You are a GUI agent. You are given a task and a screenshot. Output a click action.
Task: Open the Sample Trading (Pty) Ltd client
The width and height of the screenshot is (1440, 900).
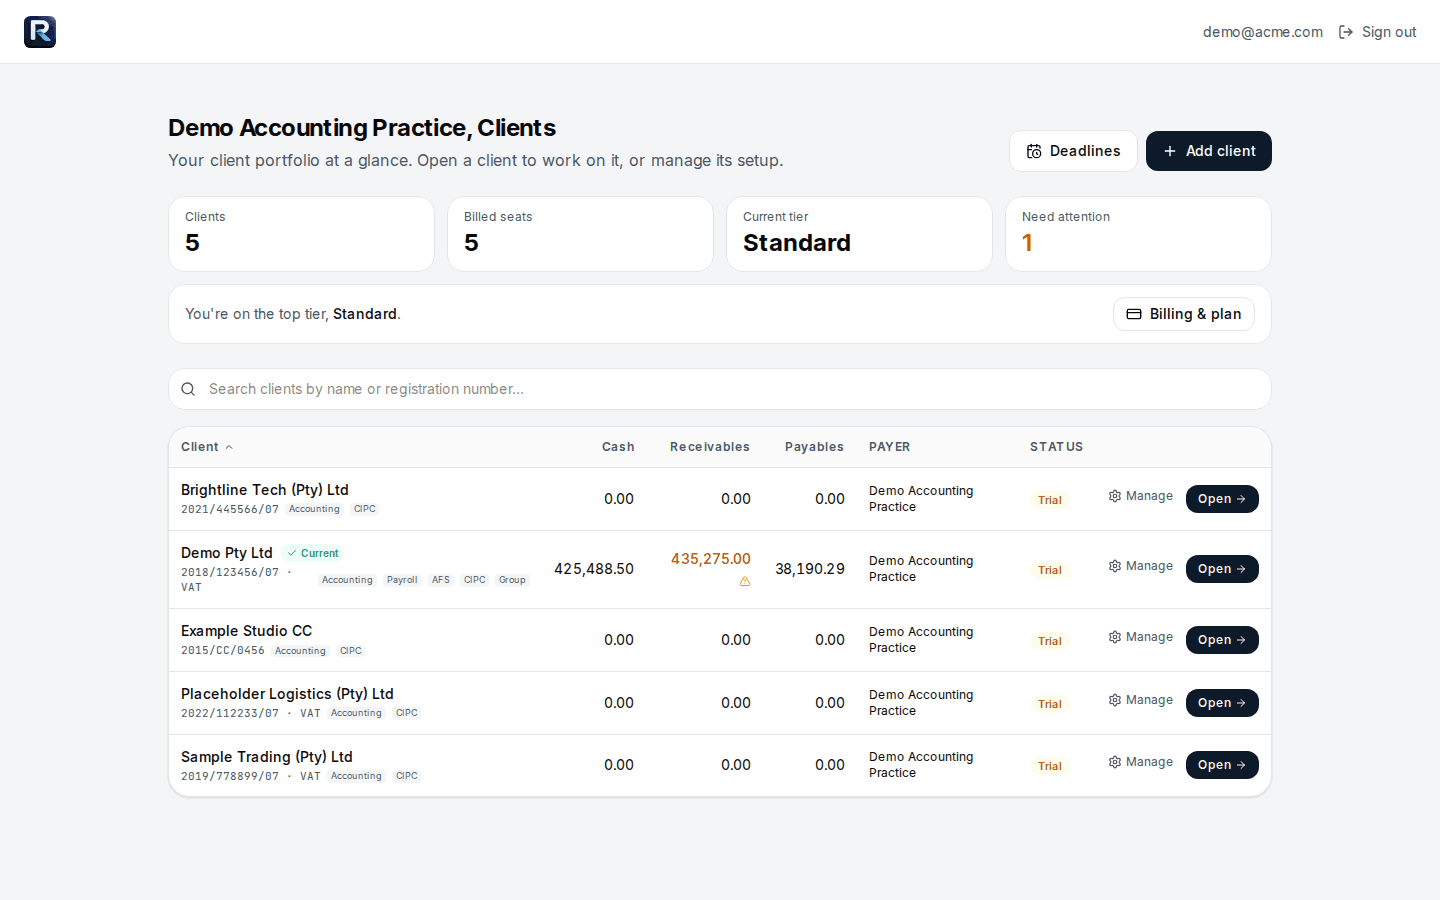tap(1222, 765)
